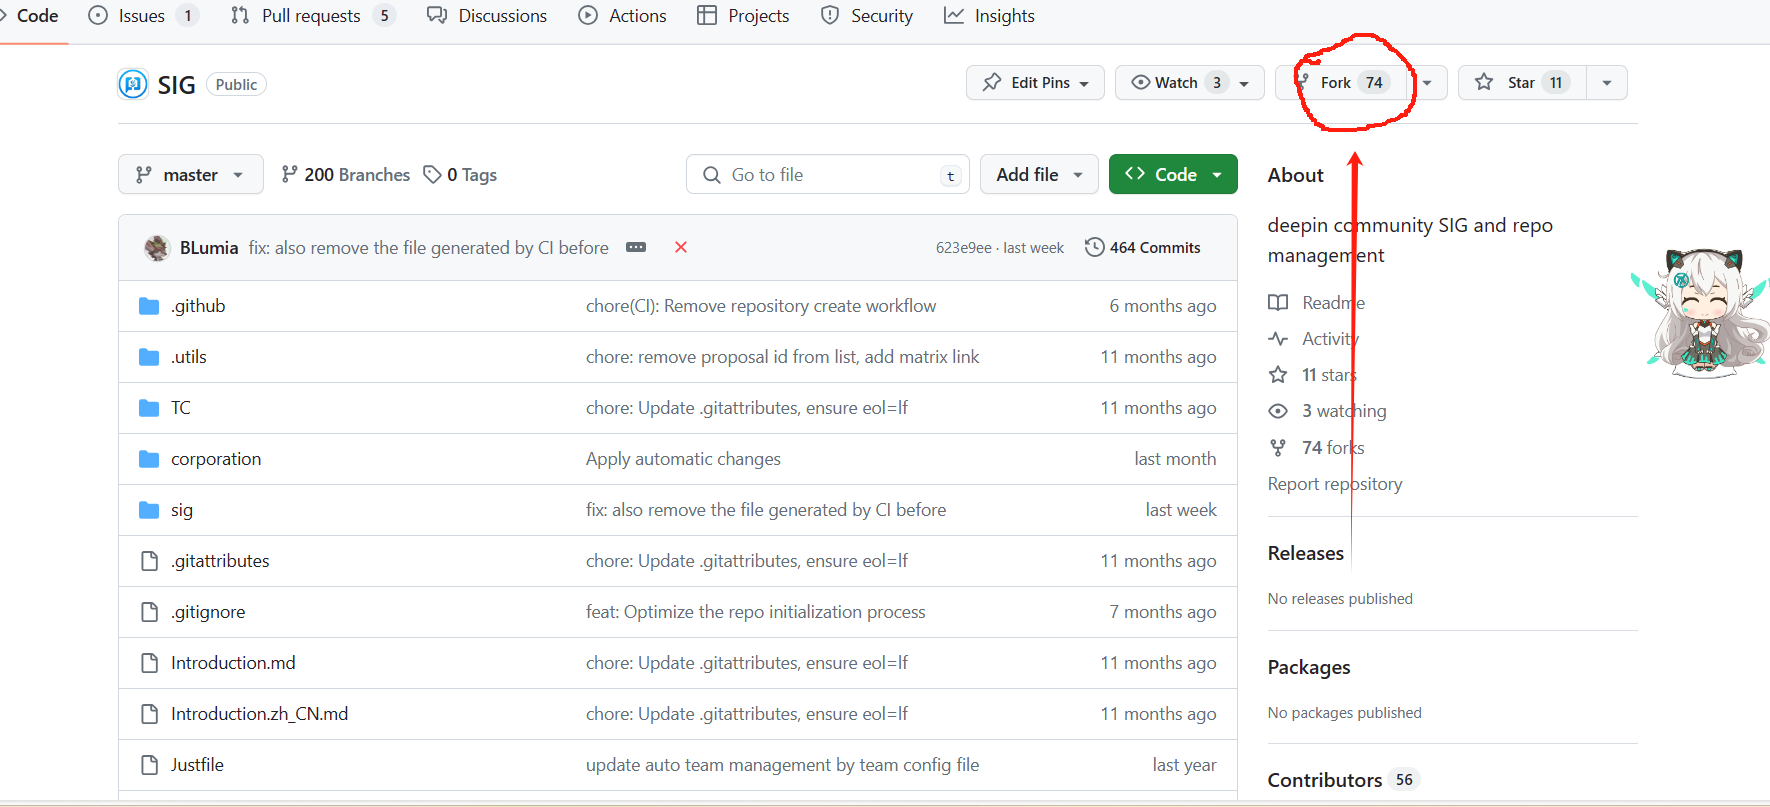The width and height of the screenshot is (1770, 807).
Task: Open the sig folder
Action: point(182,510)
